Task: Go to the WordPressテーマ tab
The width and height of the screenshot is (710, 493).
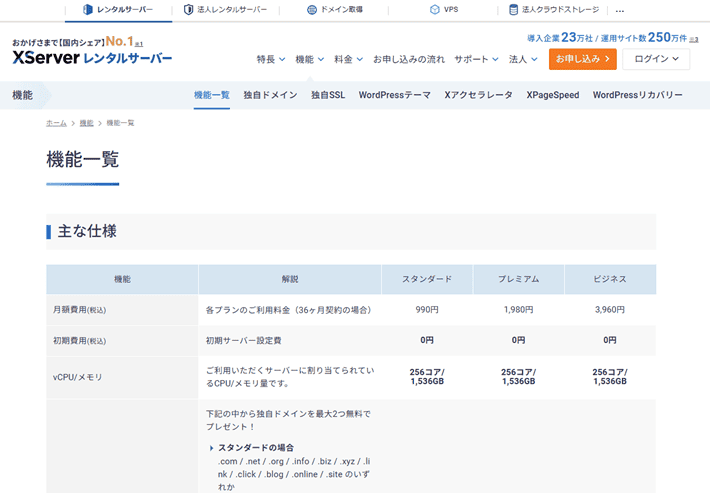Action: click(394, 95)
